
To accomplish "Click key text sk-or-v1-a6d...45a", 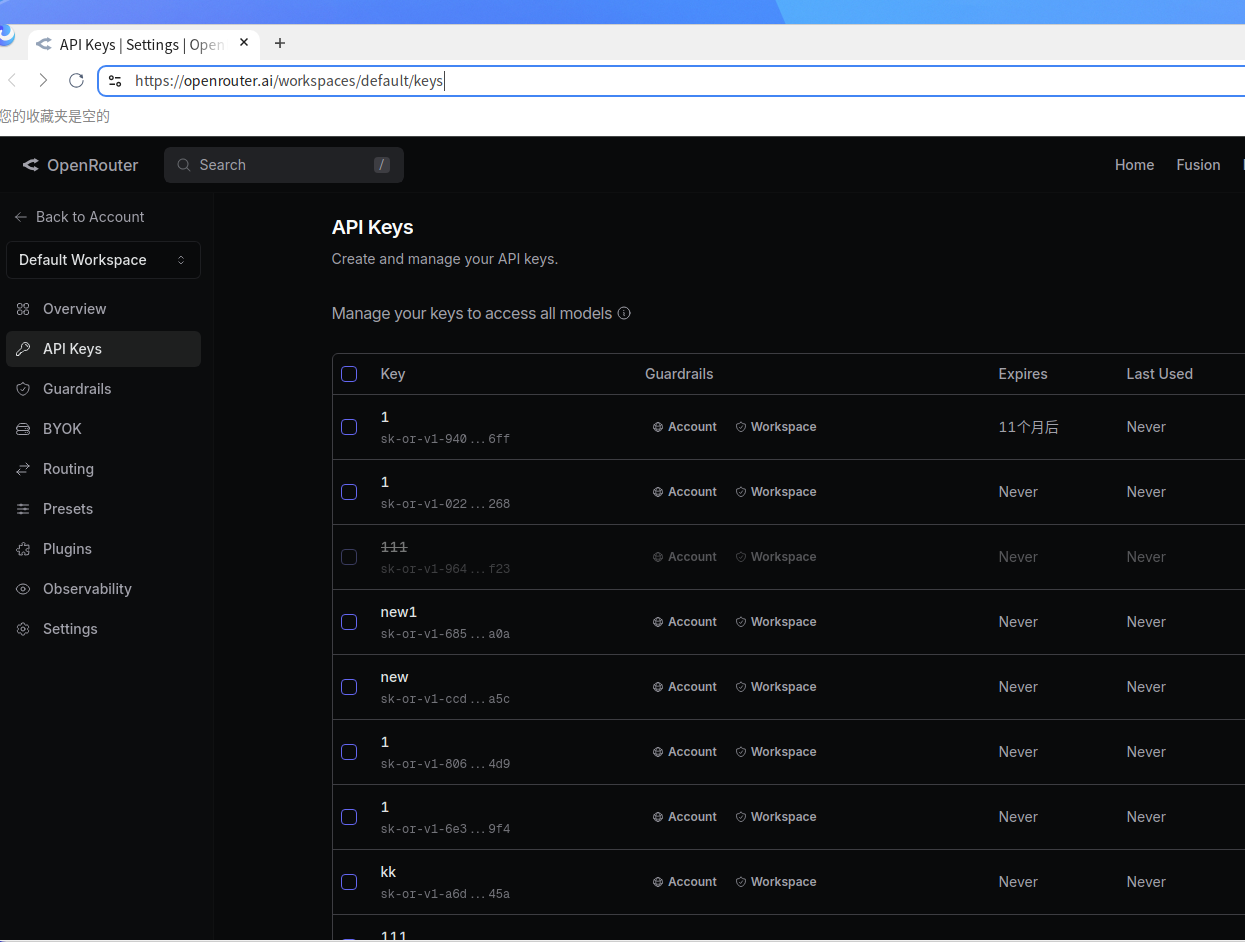I will pyautogui.click(x=445, y=894).
